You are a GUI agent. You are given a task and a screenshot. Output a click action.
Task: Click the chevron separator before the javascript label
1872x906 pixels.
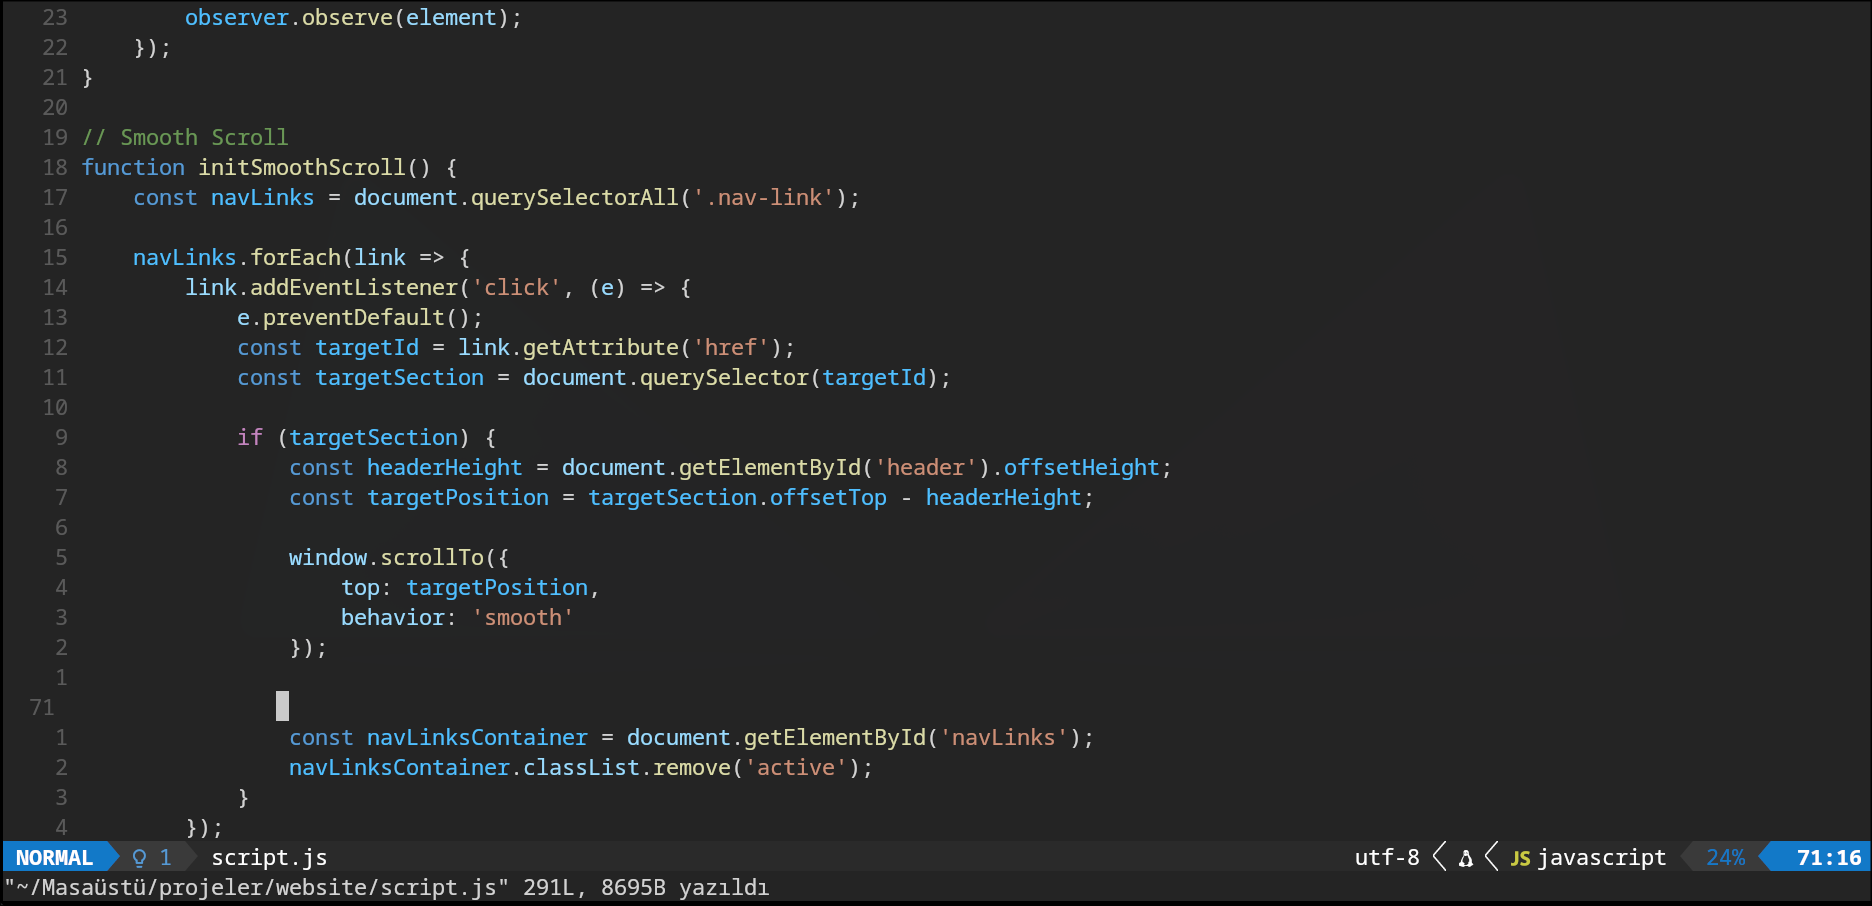click(x=1492, y=857)
